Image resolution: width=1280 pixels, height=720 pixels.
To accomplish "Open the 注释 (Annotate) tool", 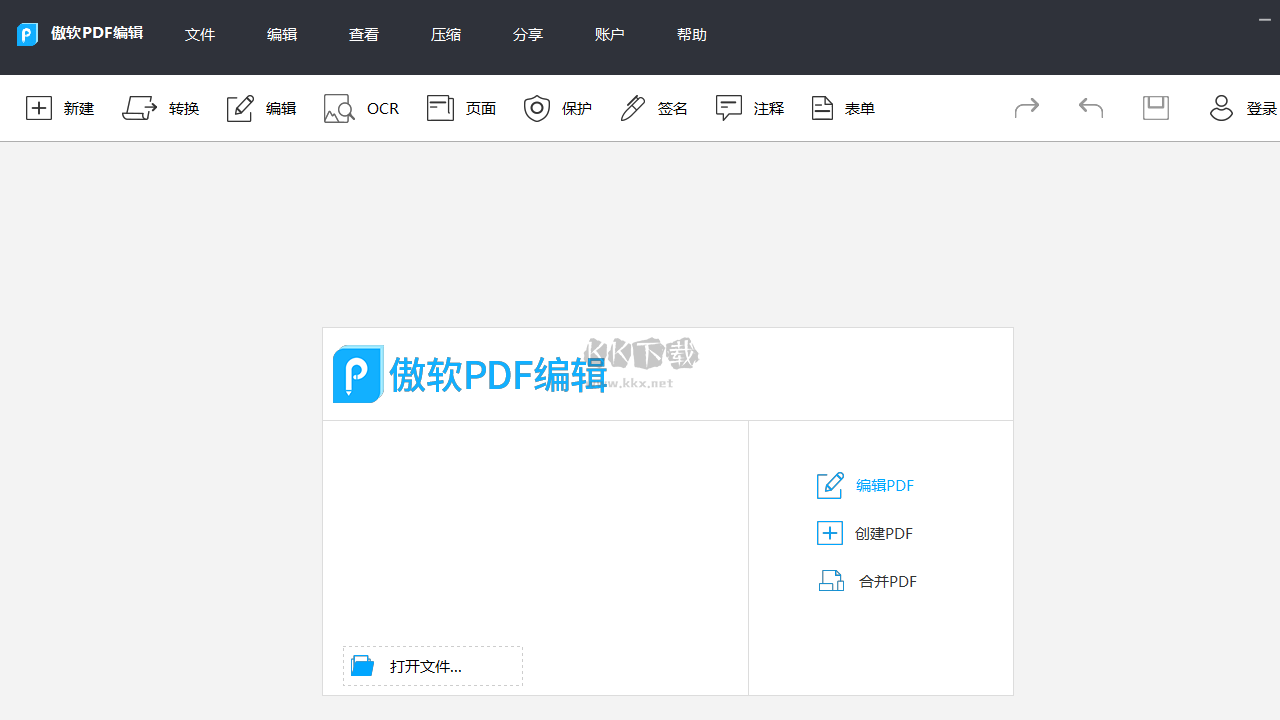I will (x=749, y=108).
